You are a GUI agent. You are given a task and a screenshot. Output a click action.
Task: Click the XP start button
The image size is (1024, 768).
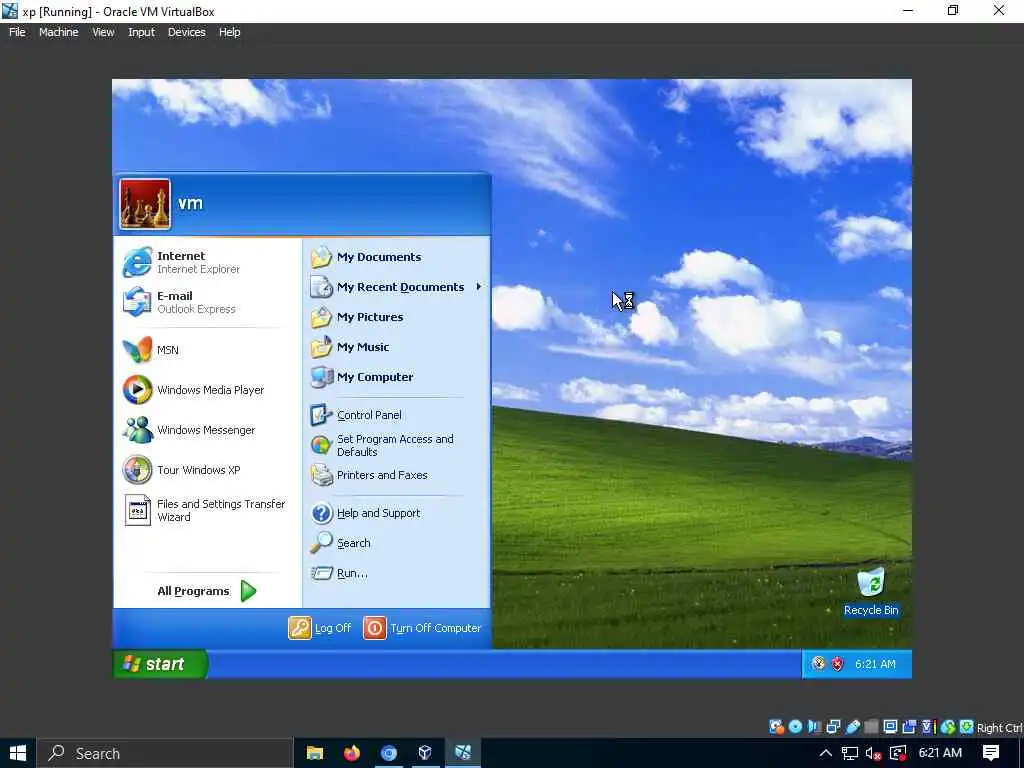160,664
